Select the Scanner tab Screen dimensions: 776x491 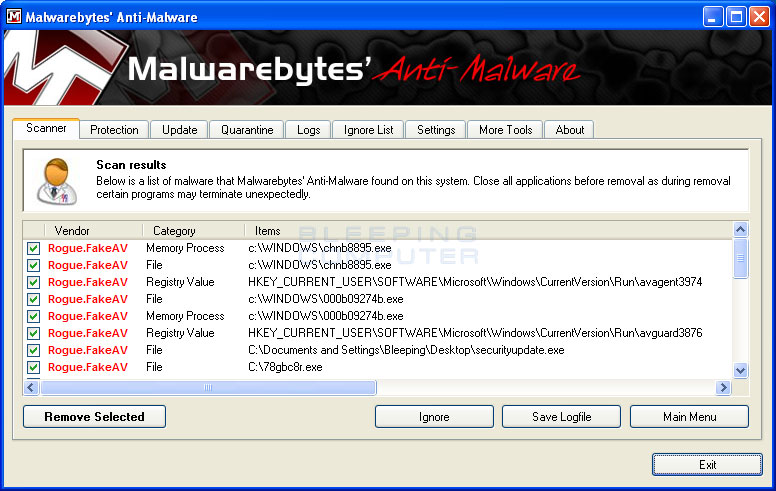(46, 128)
